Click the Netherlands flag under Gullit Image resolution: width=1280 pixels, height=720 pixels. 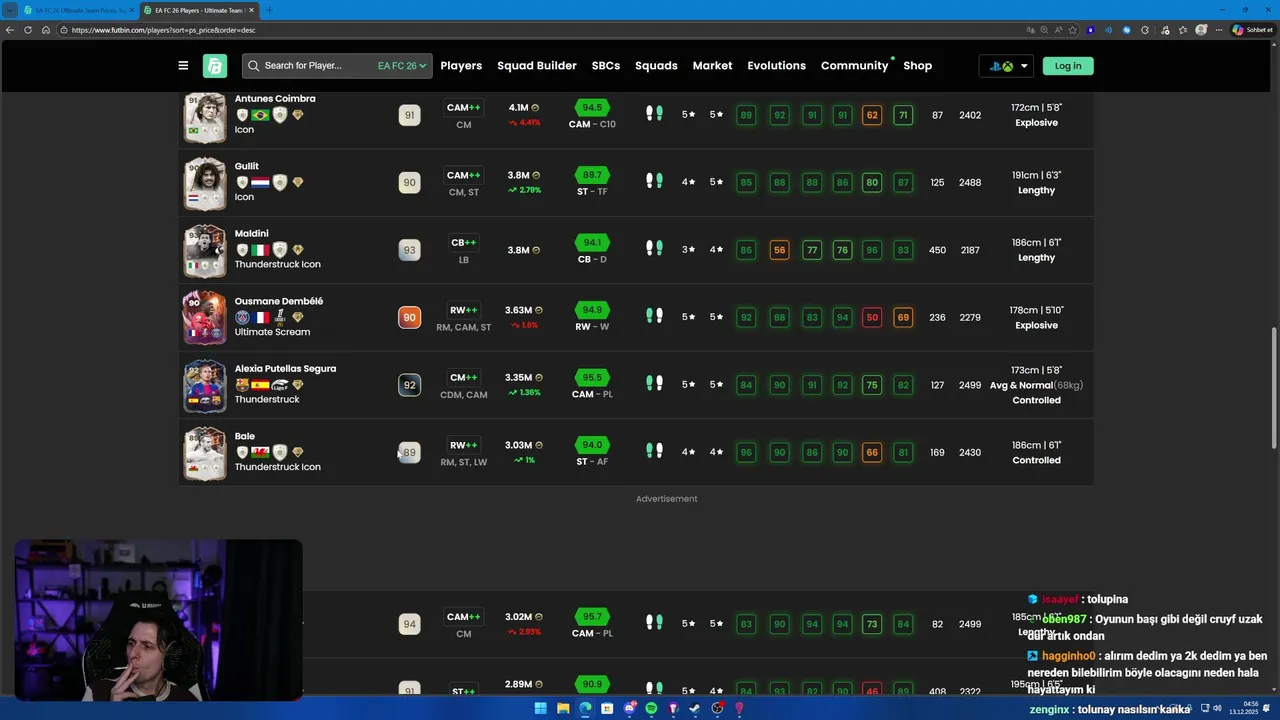click(260, 183)
